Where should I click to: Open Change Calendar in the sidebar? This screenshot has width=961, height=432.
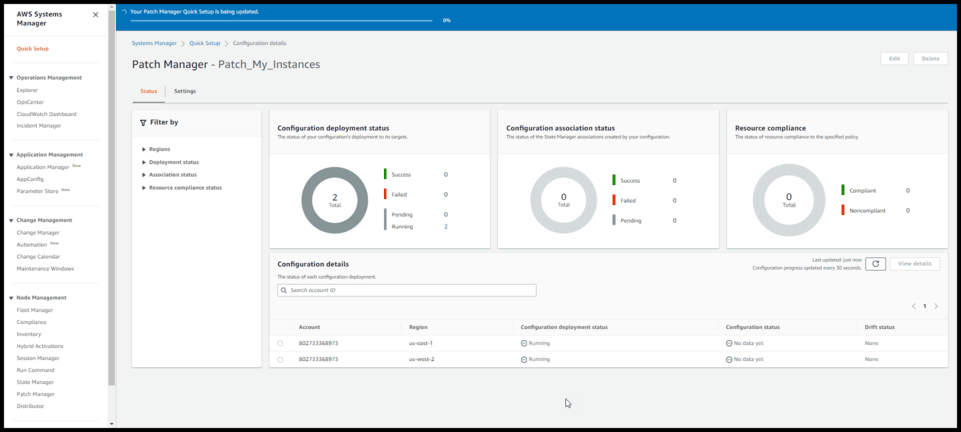38,257
